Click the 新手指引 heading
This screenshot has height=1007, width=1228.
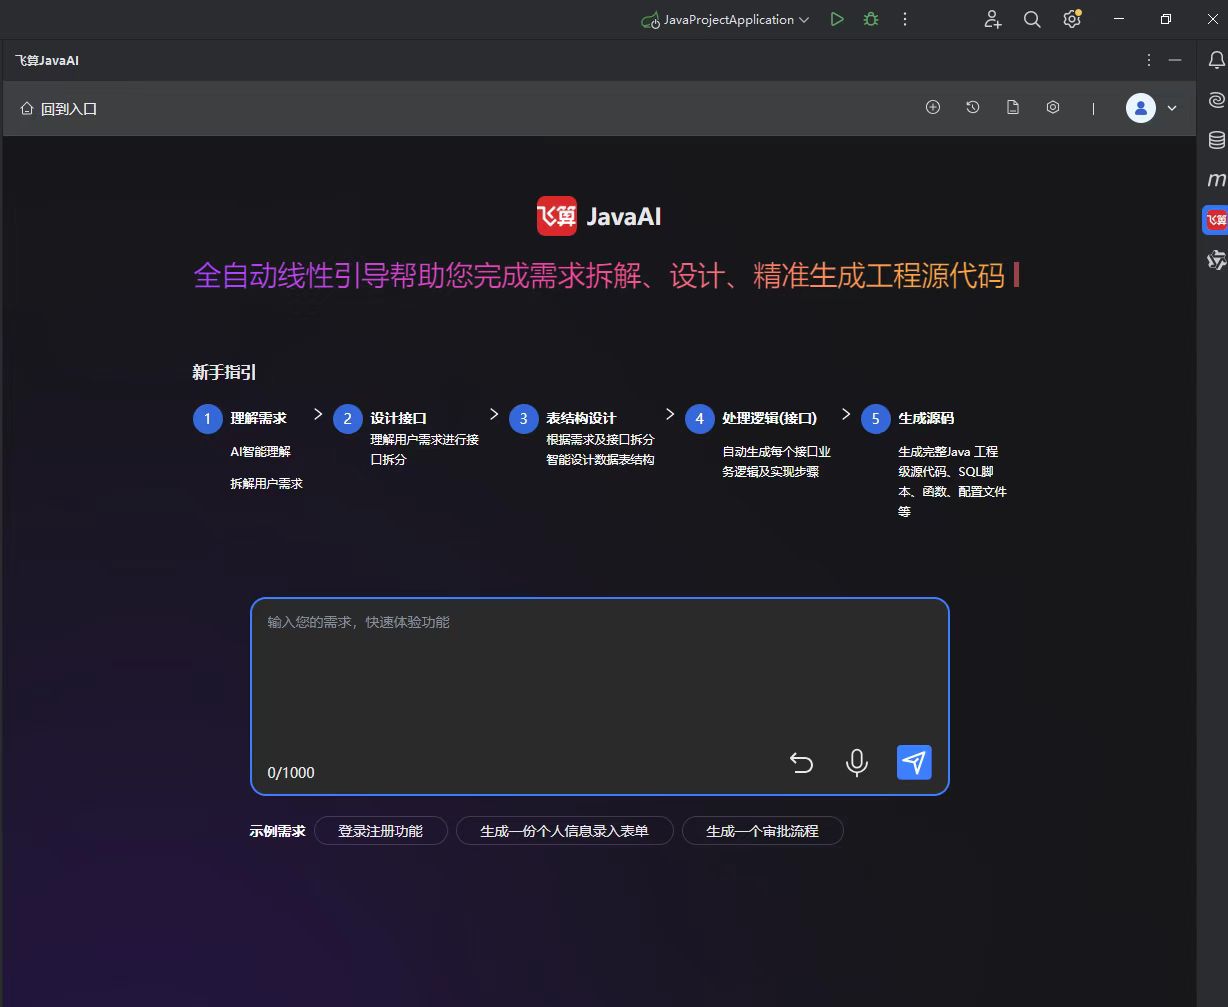point(224,372)
